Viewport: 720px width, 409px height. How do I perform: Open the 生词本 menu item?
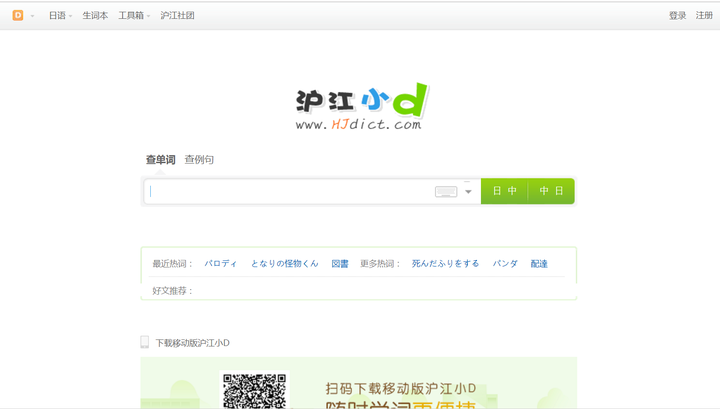point(95,16)
